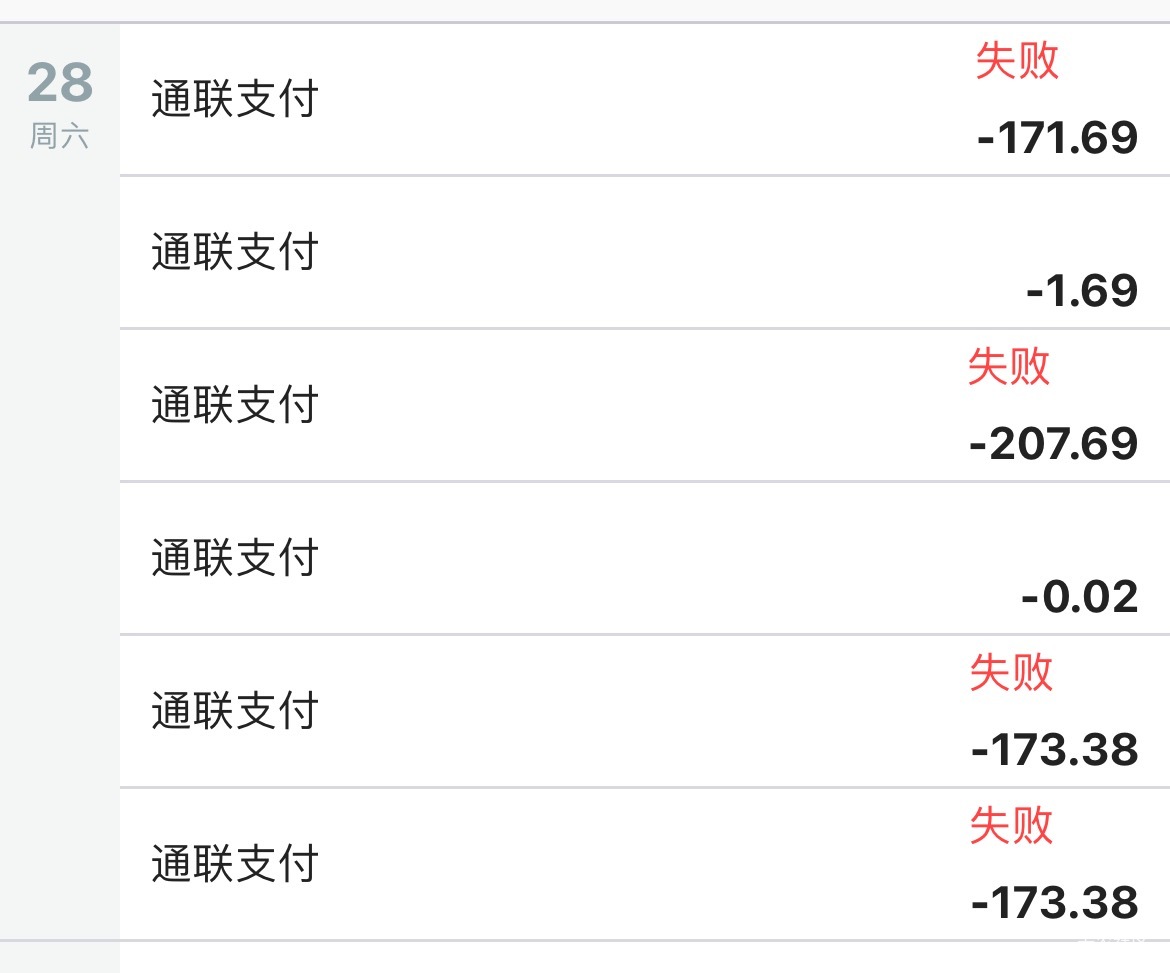Open 通联支付 label of the upper -173.38 row
The height and width of the screenshot is (973, 1170).
pyautogui.click(x=234, y=711)
